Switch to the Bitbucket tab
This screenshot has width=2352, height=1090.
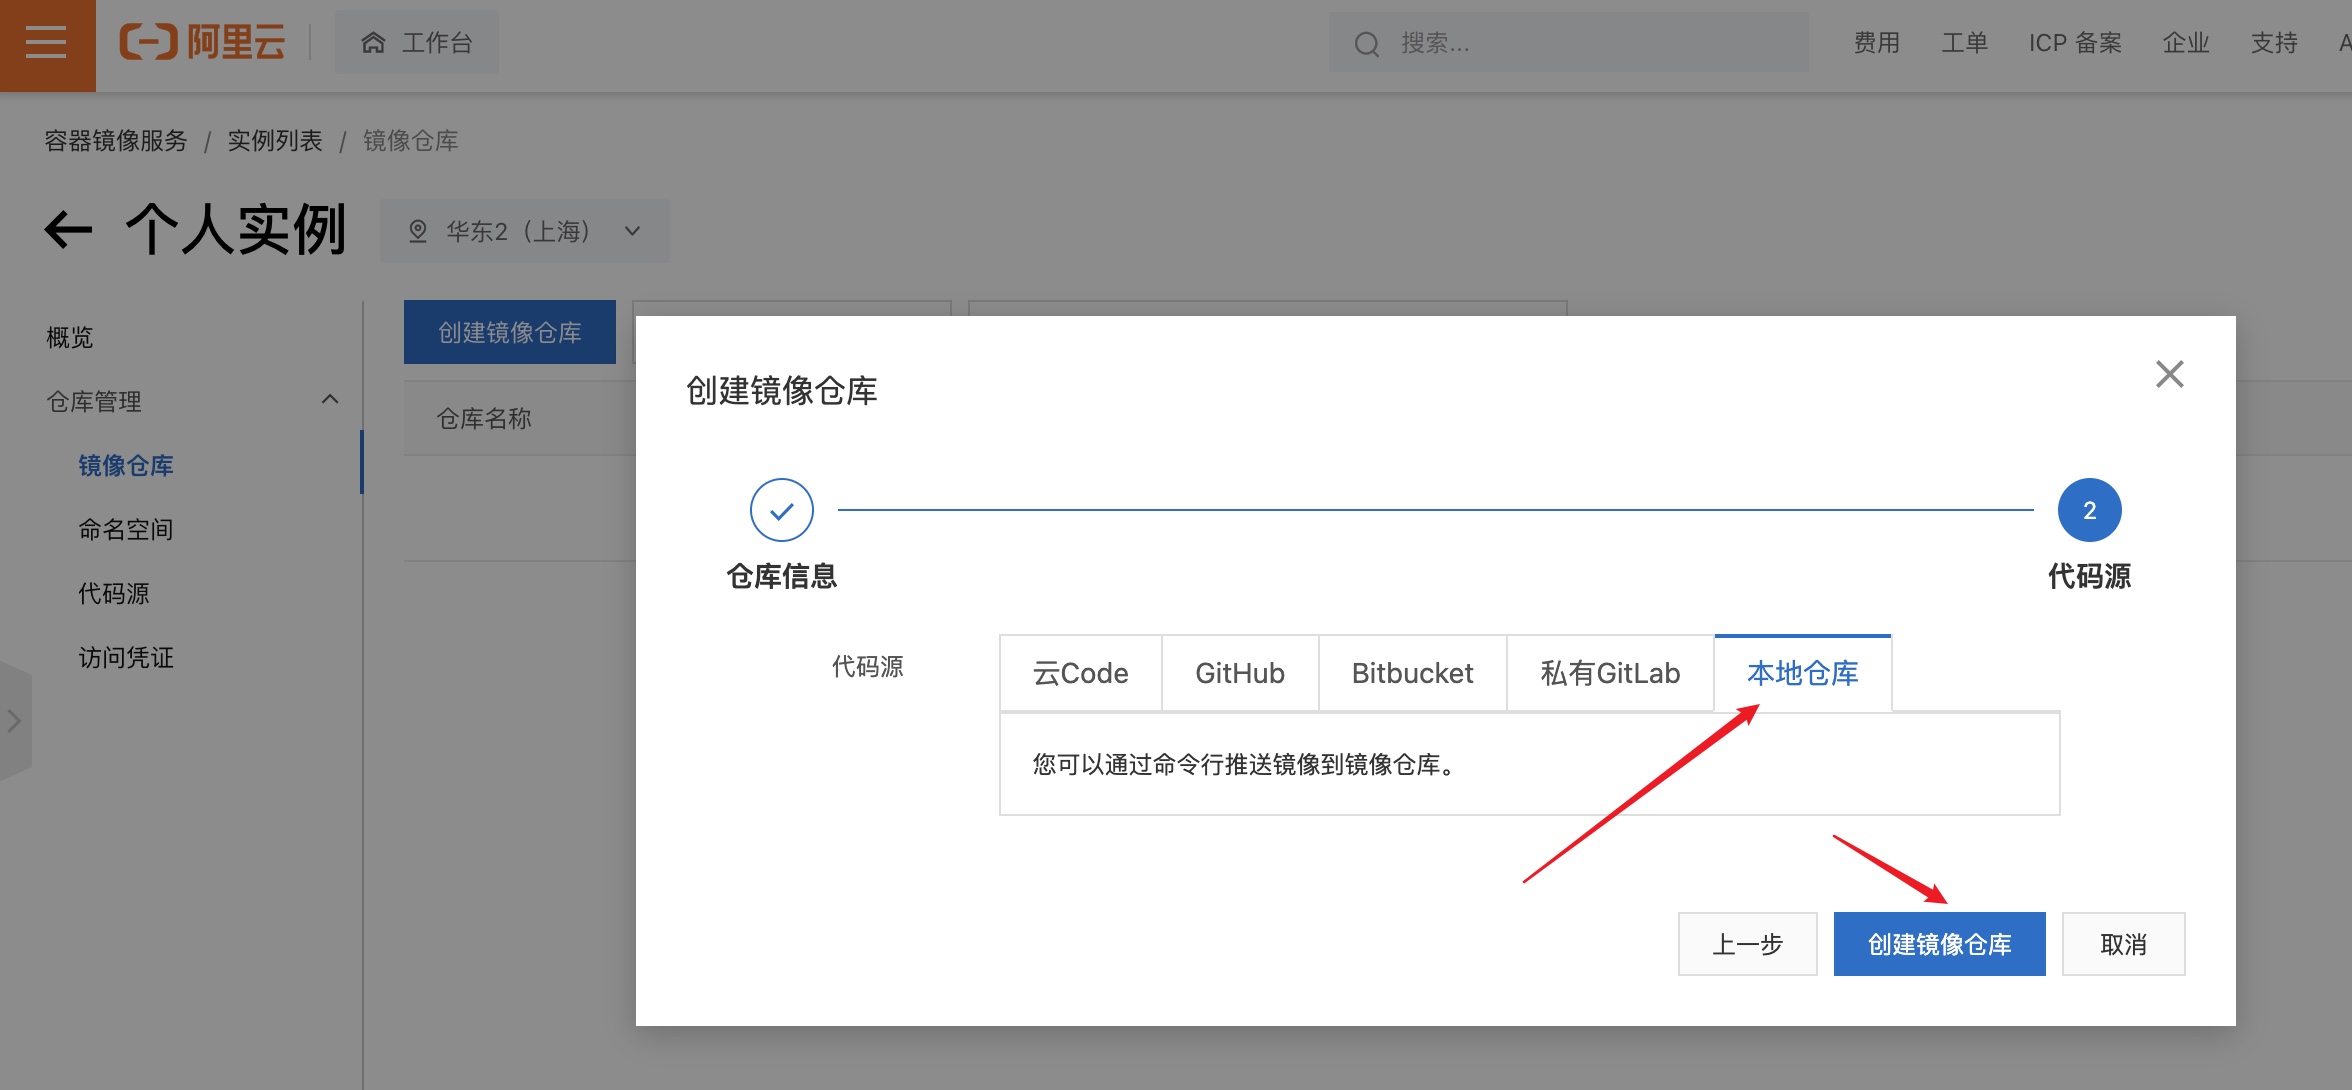tap(1412, 673)
